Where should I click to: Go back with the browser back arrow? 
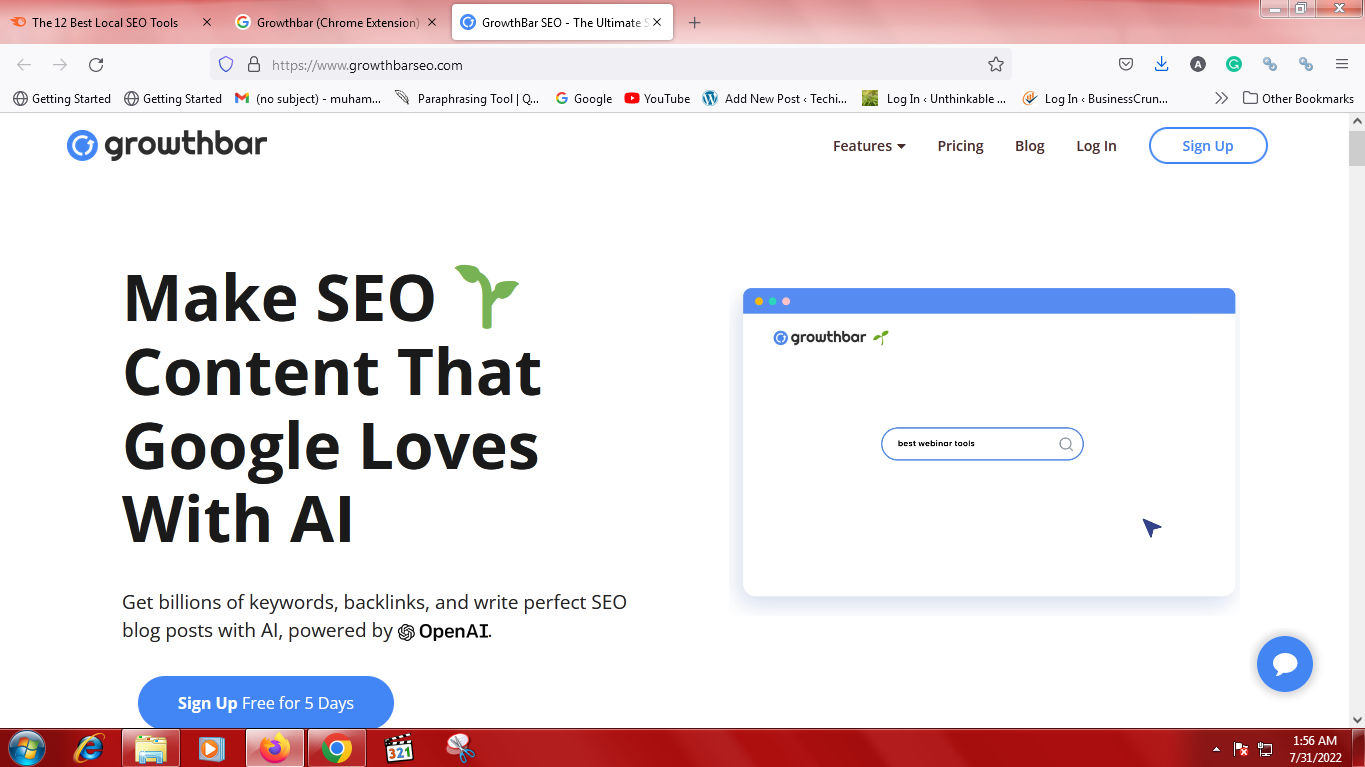click(x=24, y=65)
